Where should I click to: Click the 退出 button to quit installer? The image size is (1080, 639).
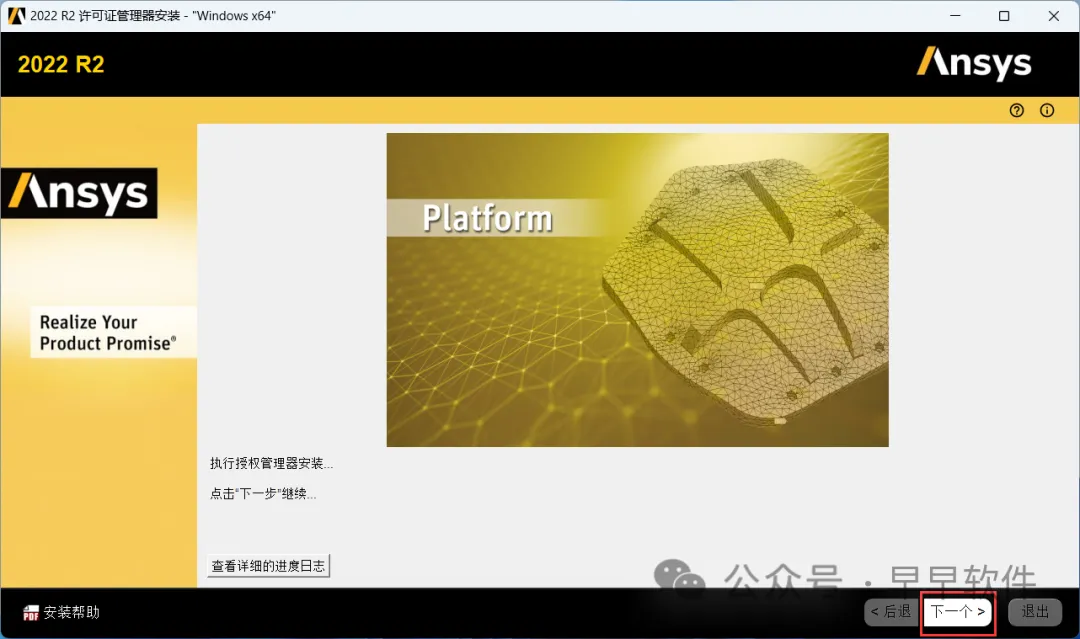[1035, 611]
